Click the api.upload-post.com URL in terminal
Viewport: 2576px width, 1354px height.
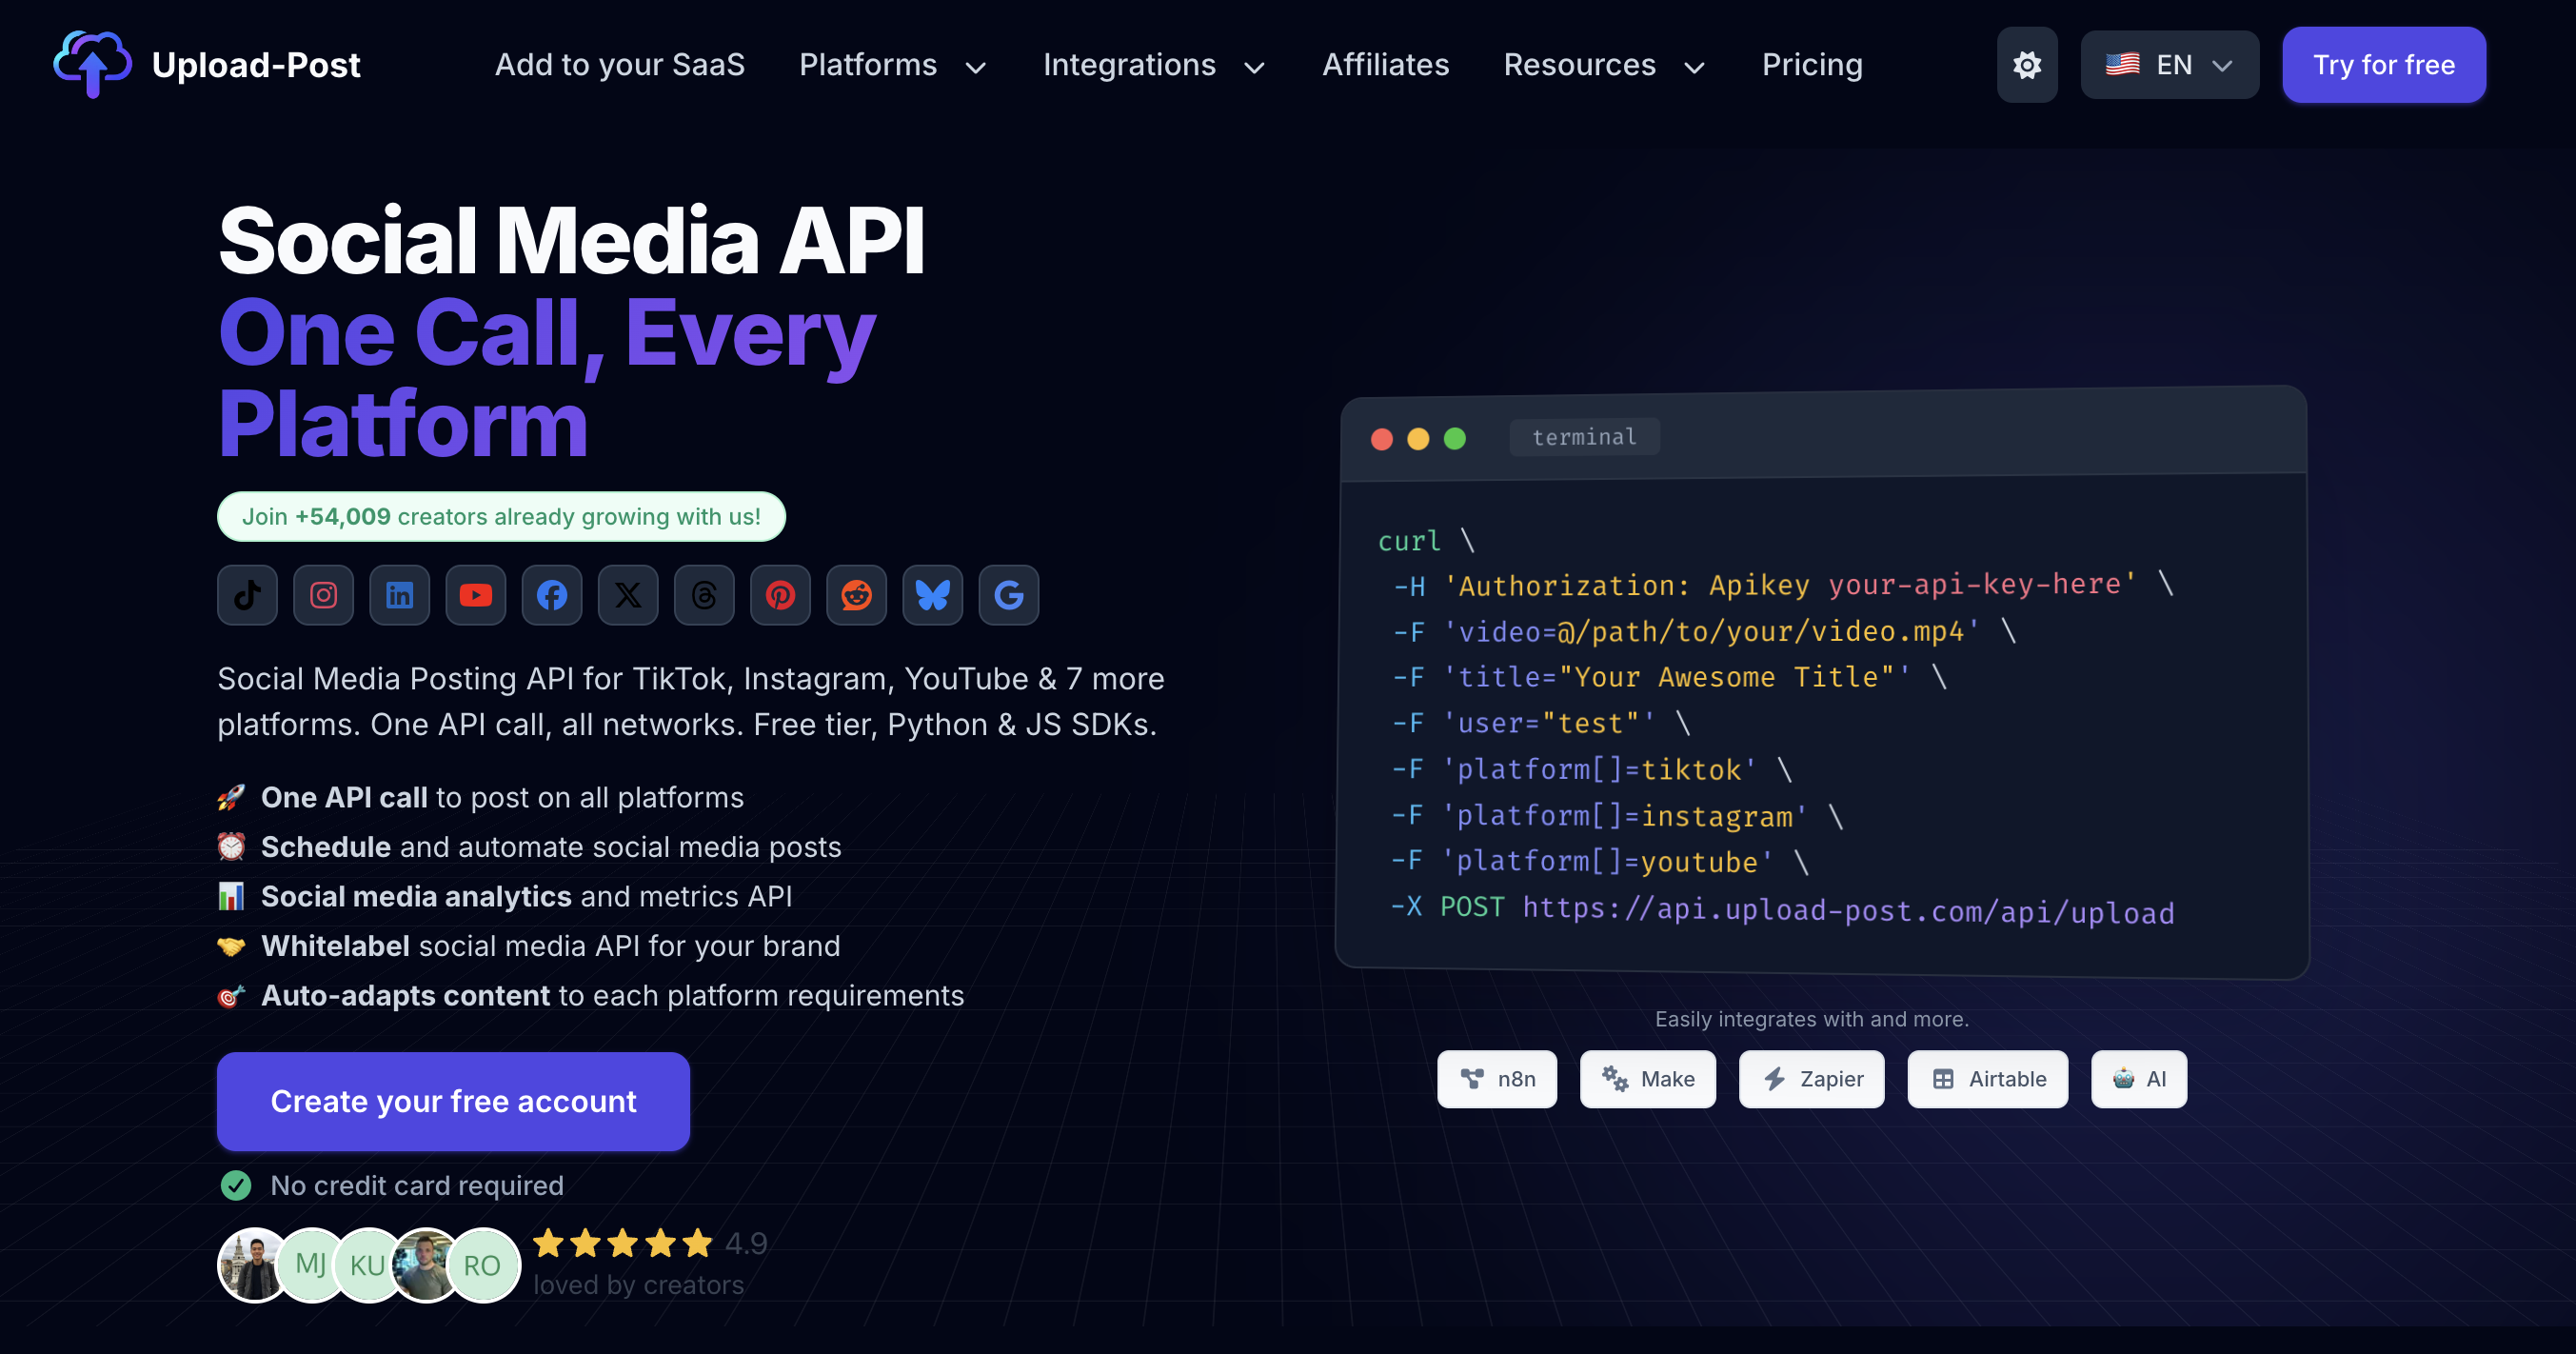point(1848,911)
